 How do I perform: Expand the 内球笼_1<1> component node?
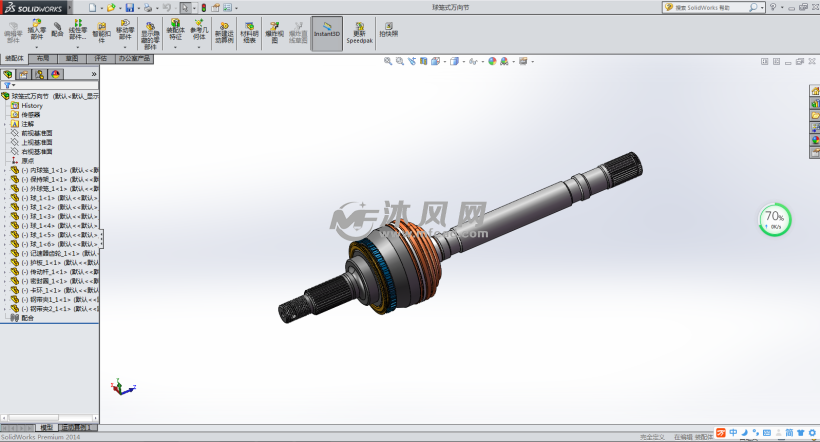click(5, 171)
